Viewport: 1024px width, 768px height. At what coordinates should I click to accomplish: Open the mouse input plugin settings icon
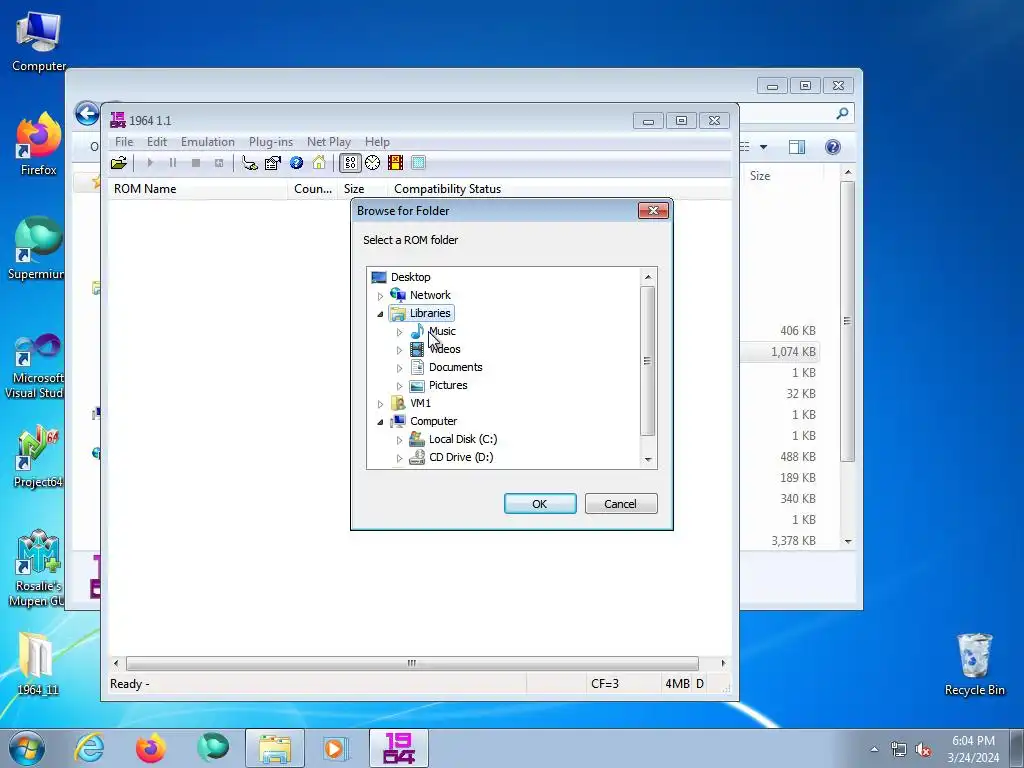249,163
